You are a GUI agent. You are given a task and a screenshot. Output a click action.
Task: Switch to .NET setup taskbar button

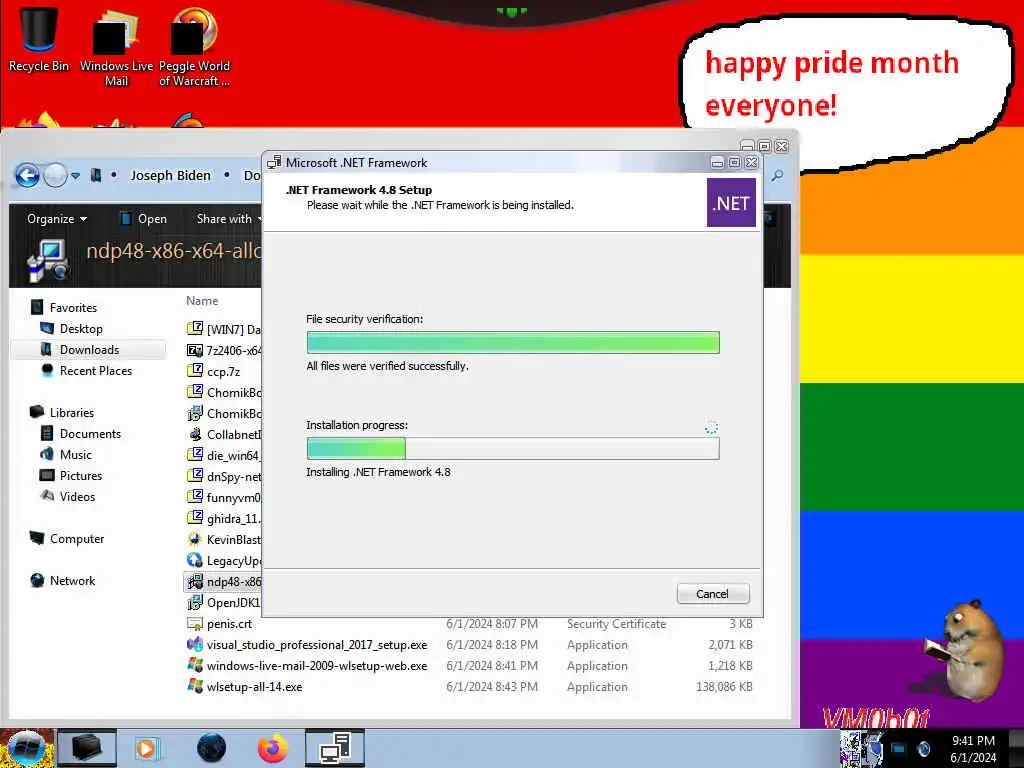tap(334, 748)
